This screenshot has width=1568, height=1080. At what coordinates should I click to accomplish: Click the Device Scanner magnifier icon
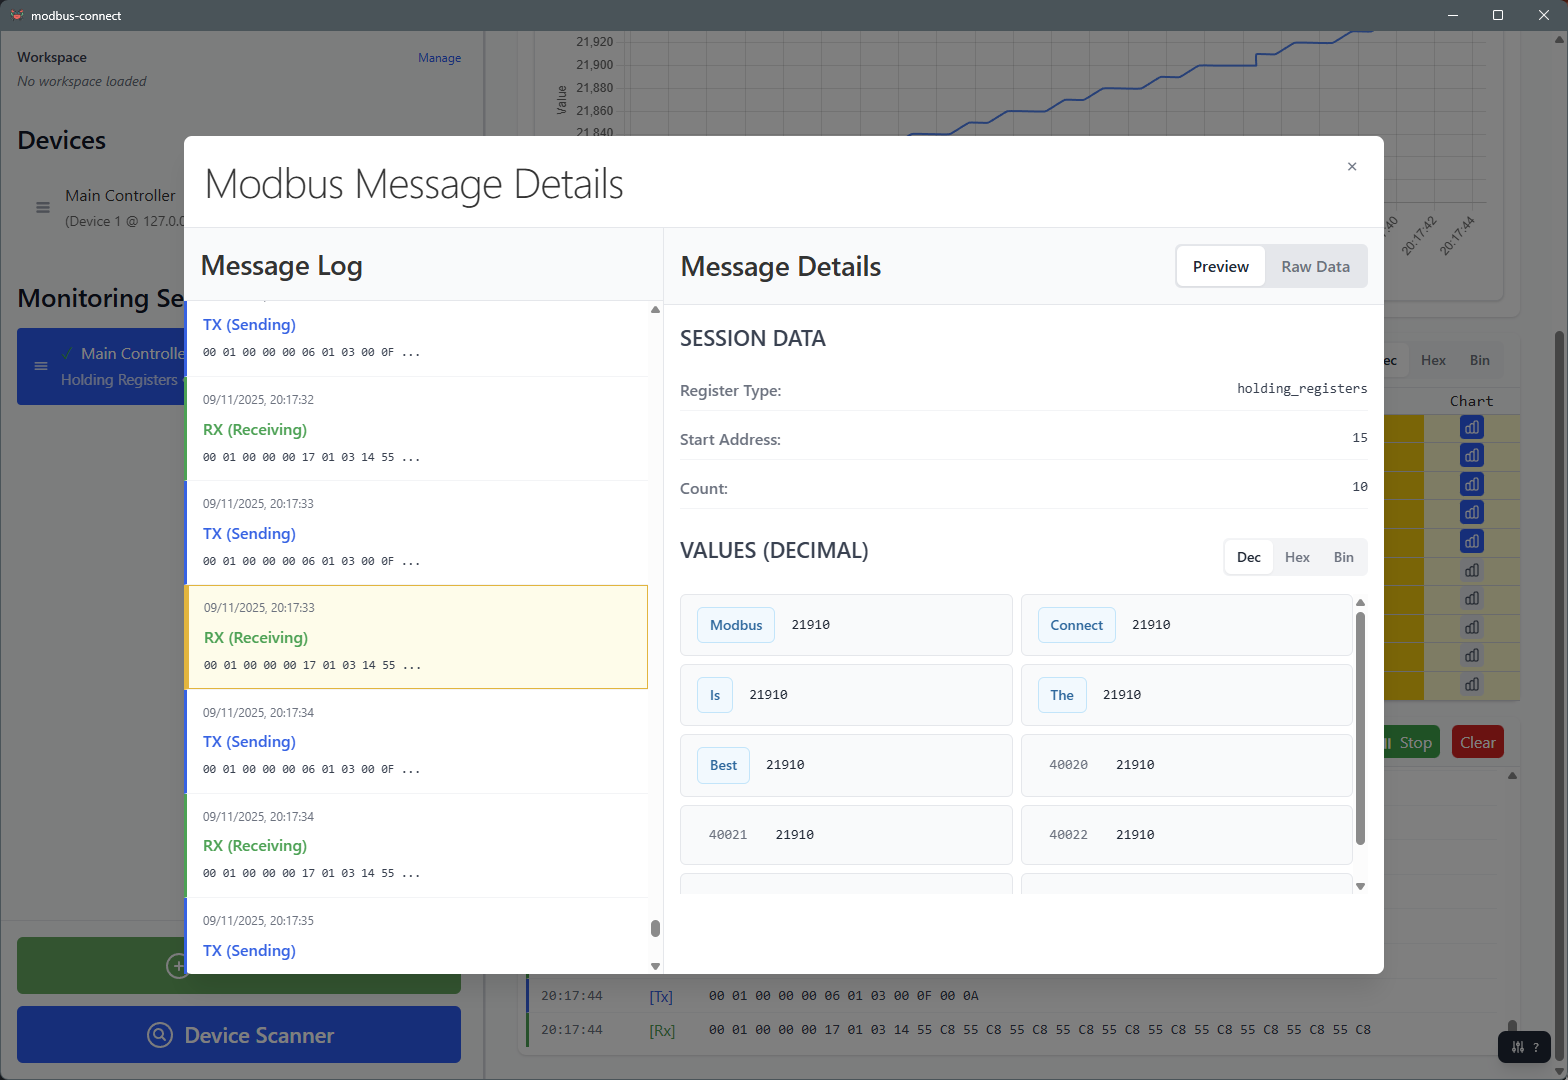pyautogui.click(x=160, y=1035)
